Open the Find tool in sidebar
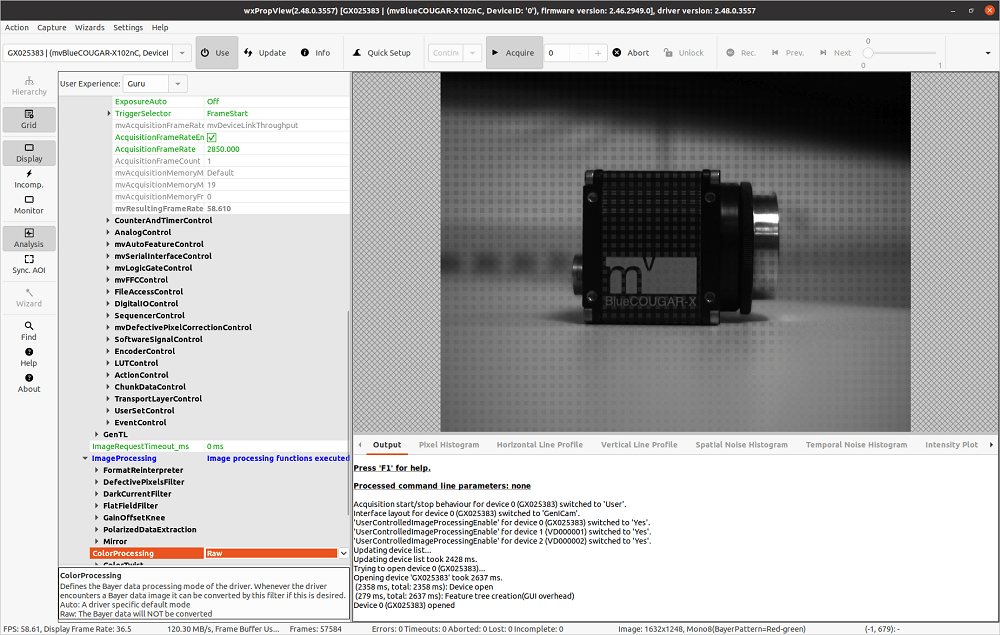 point(29,331)
